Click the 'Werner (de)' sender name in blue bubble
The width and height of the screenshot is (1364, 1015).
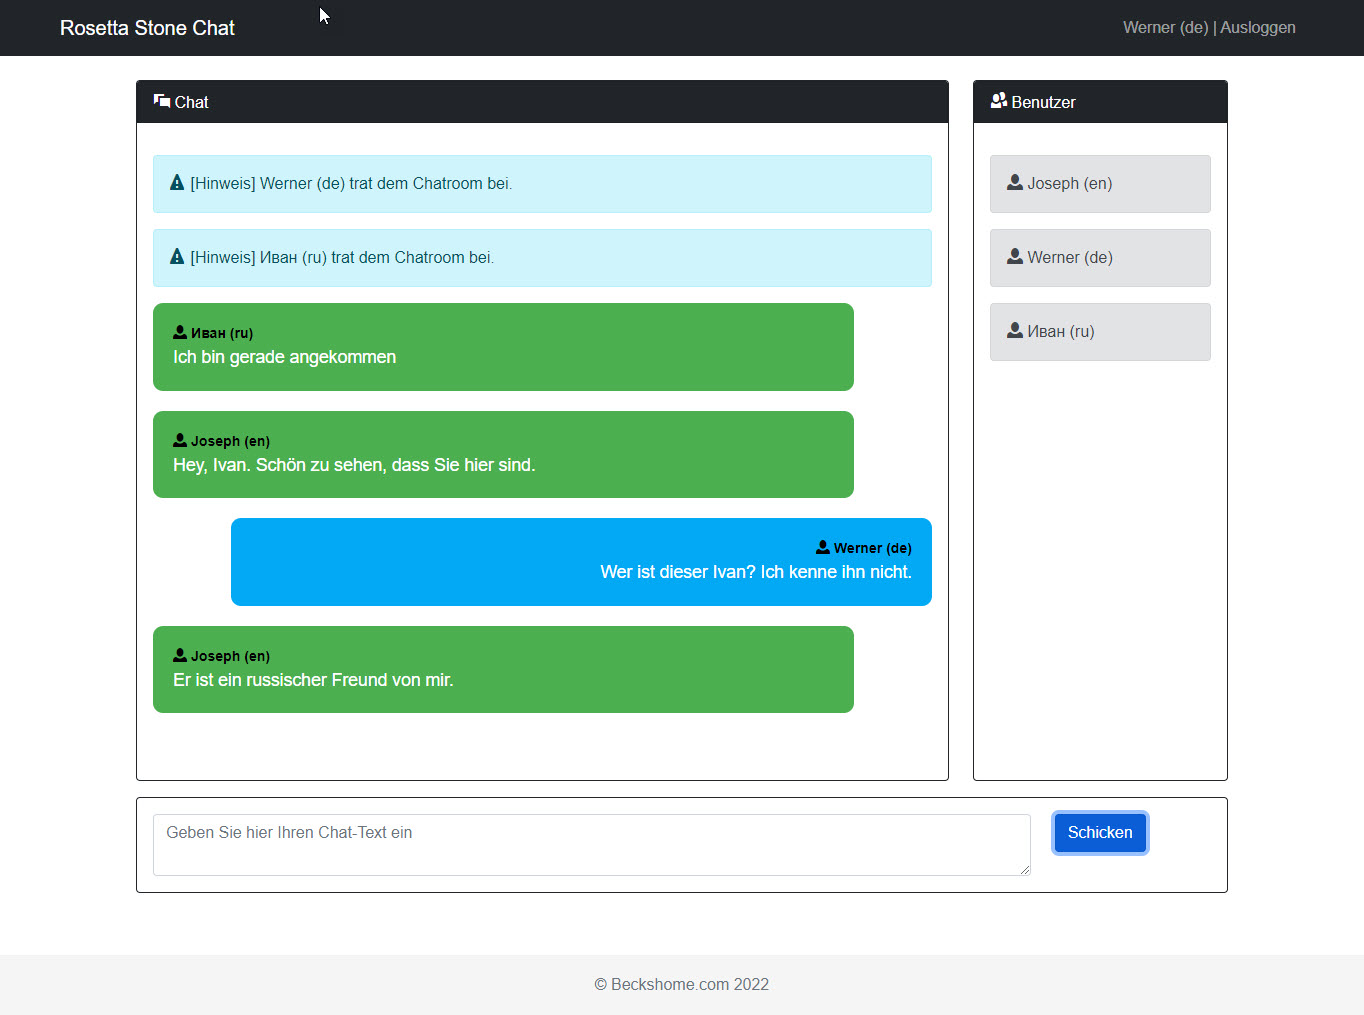click(873, 548)
